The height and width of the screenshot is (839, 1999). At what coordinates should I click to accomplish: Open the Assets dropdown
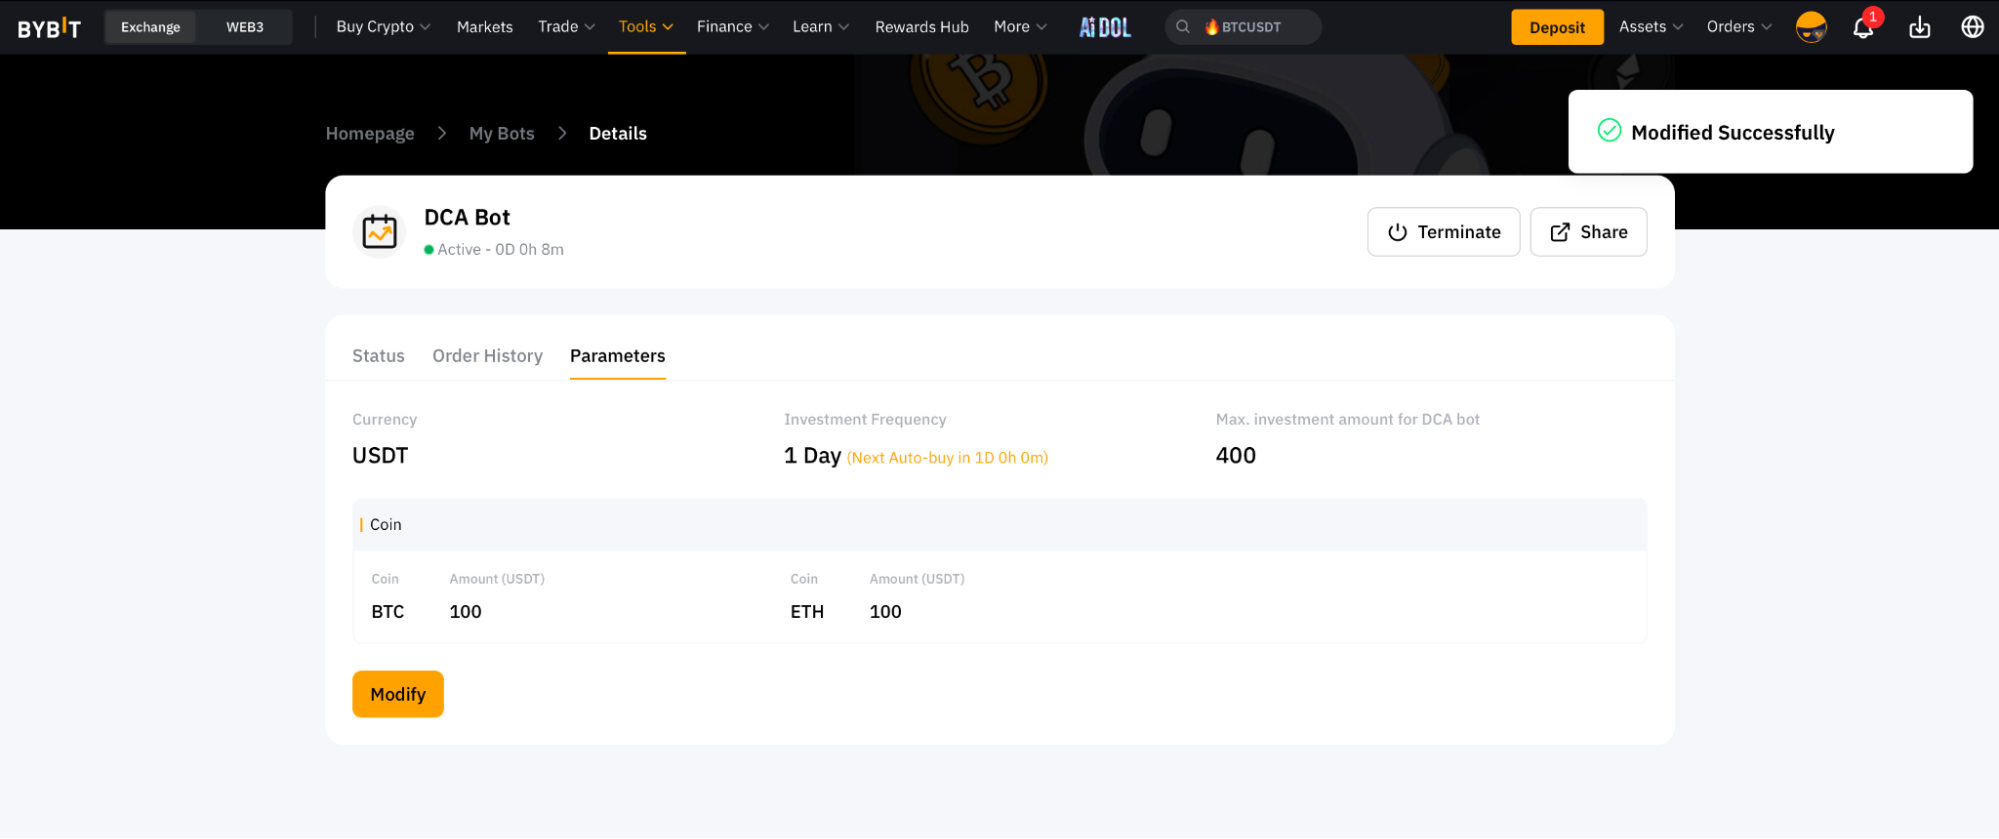1650,27
